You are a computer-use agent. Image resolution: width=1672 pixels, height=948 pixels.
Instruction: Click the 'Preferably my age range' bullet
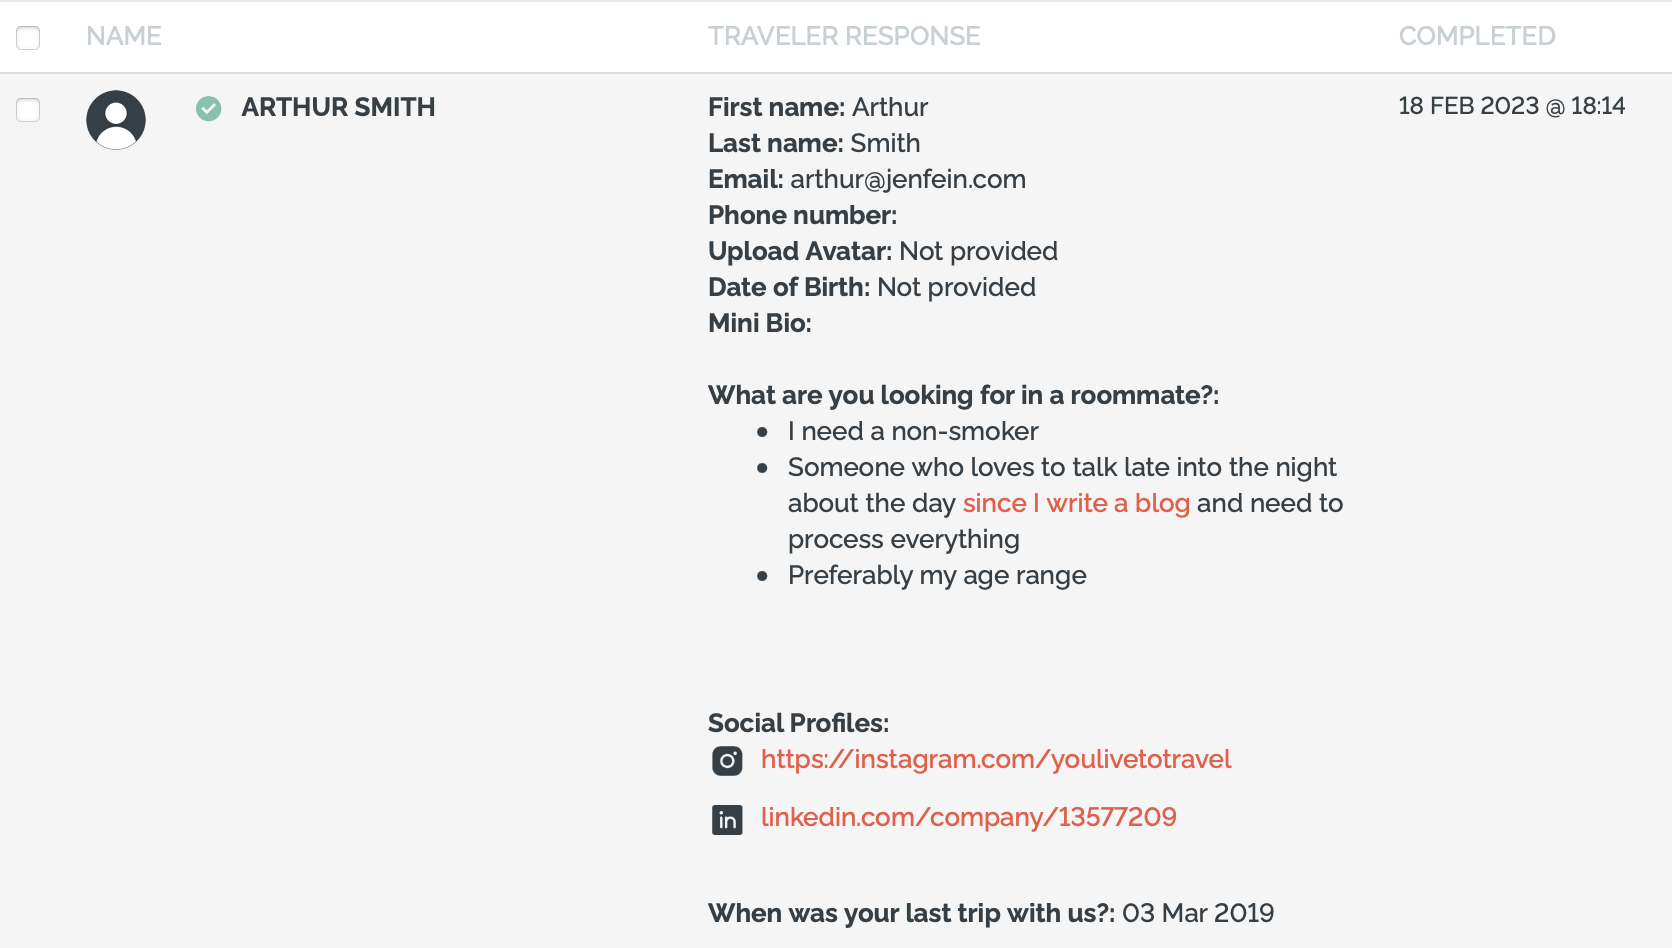point(937,575)
